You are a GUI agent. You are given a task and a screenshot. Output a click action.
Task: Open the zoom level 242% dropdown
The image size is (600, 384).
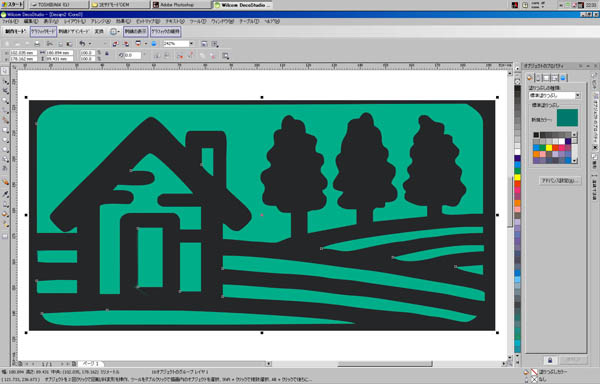[191, 44]
